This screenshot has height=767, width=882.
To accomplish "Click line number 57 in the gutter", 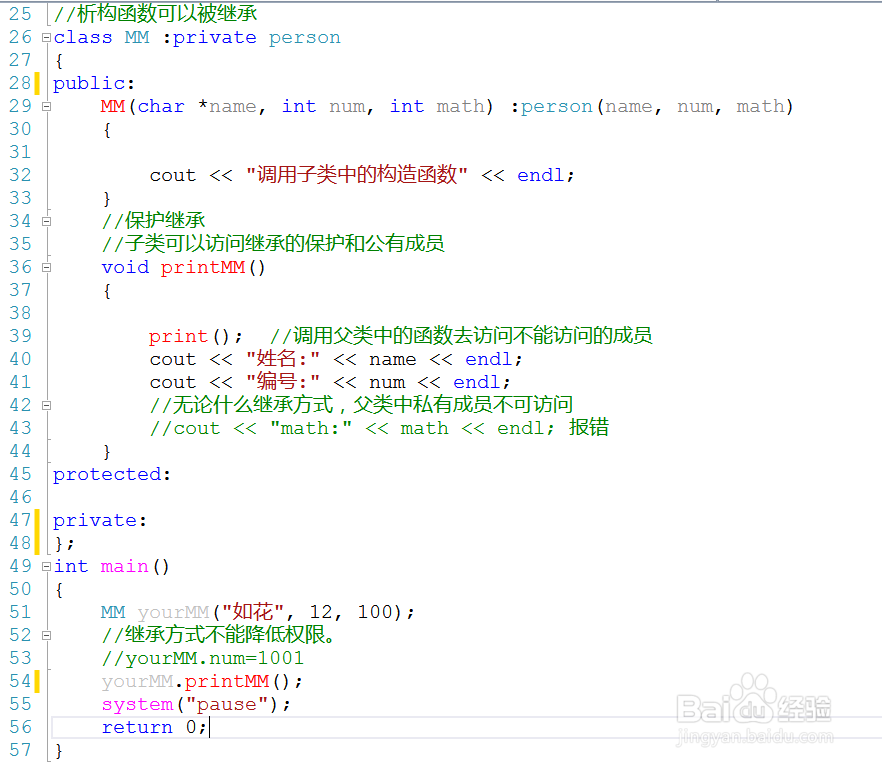I will pyautogui.click(x=20, y=750).
